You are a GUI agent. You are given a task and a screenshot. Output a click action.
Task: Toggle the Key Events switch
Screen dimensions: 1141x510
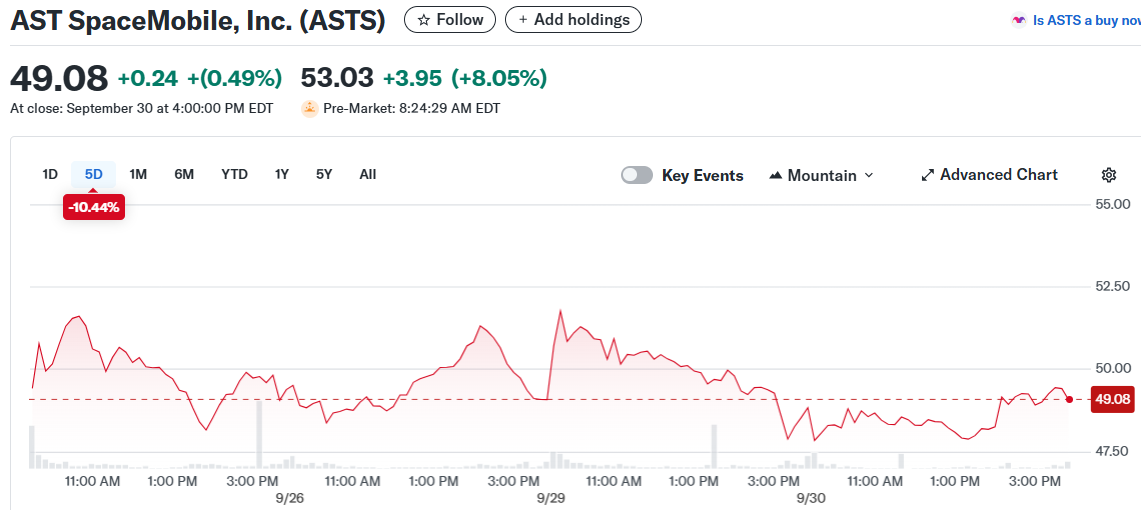[637, 175]
